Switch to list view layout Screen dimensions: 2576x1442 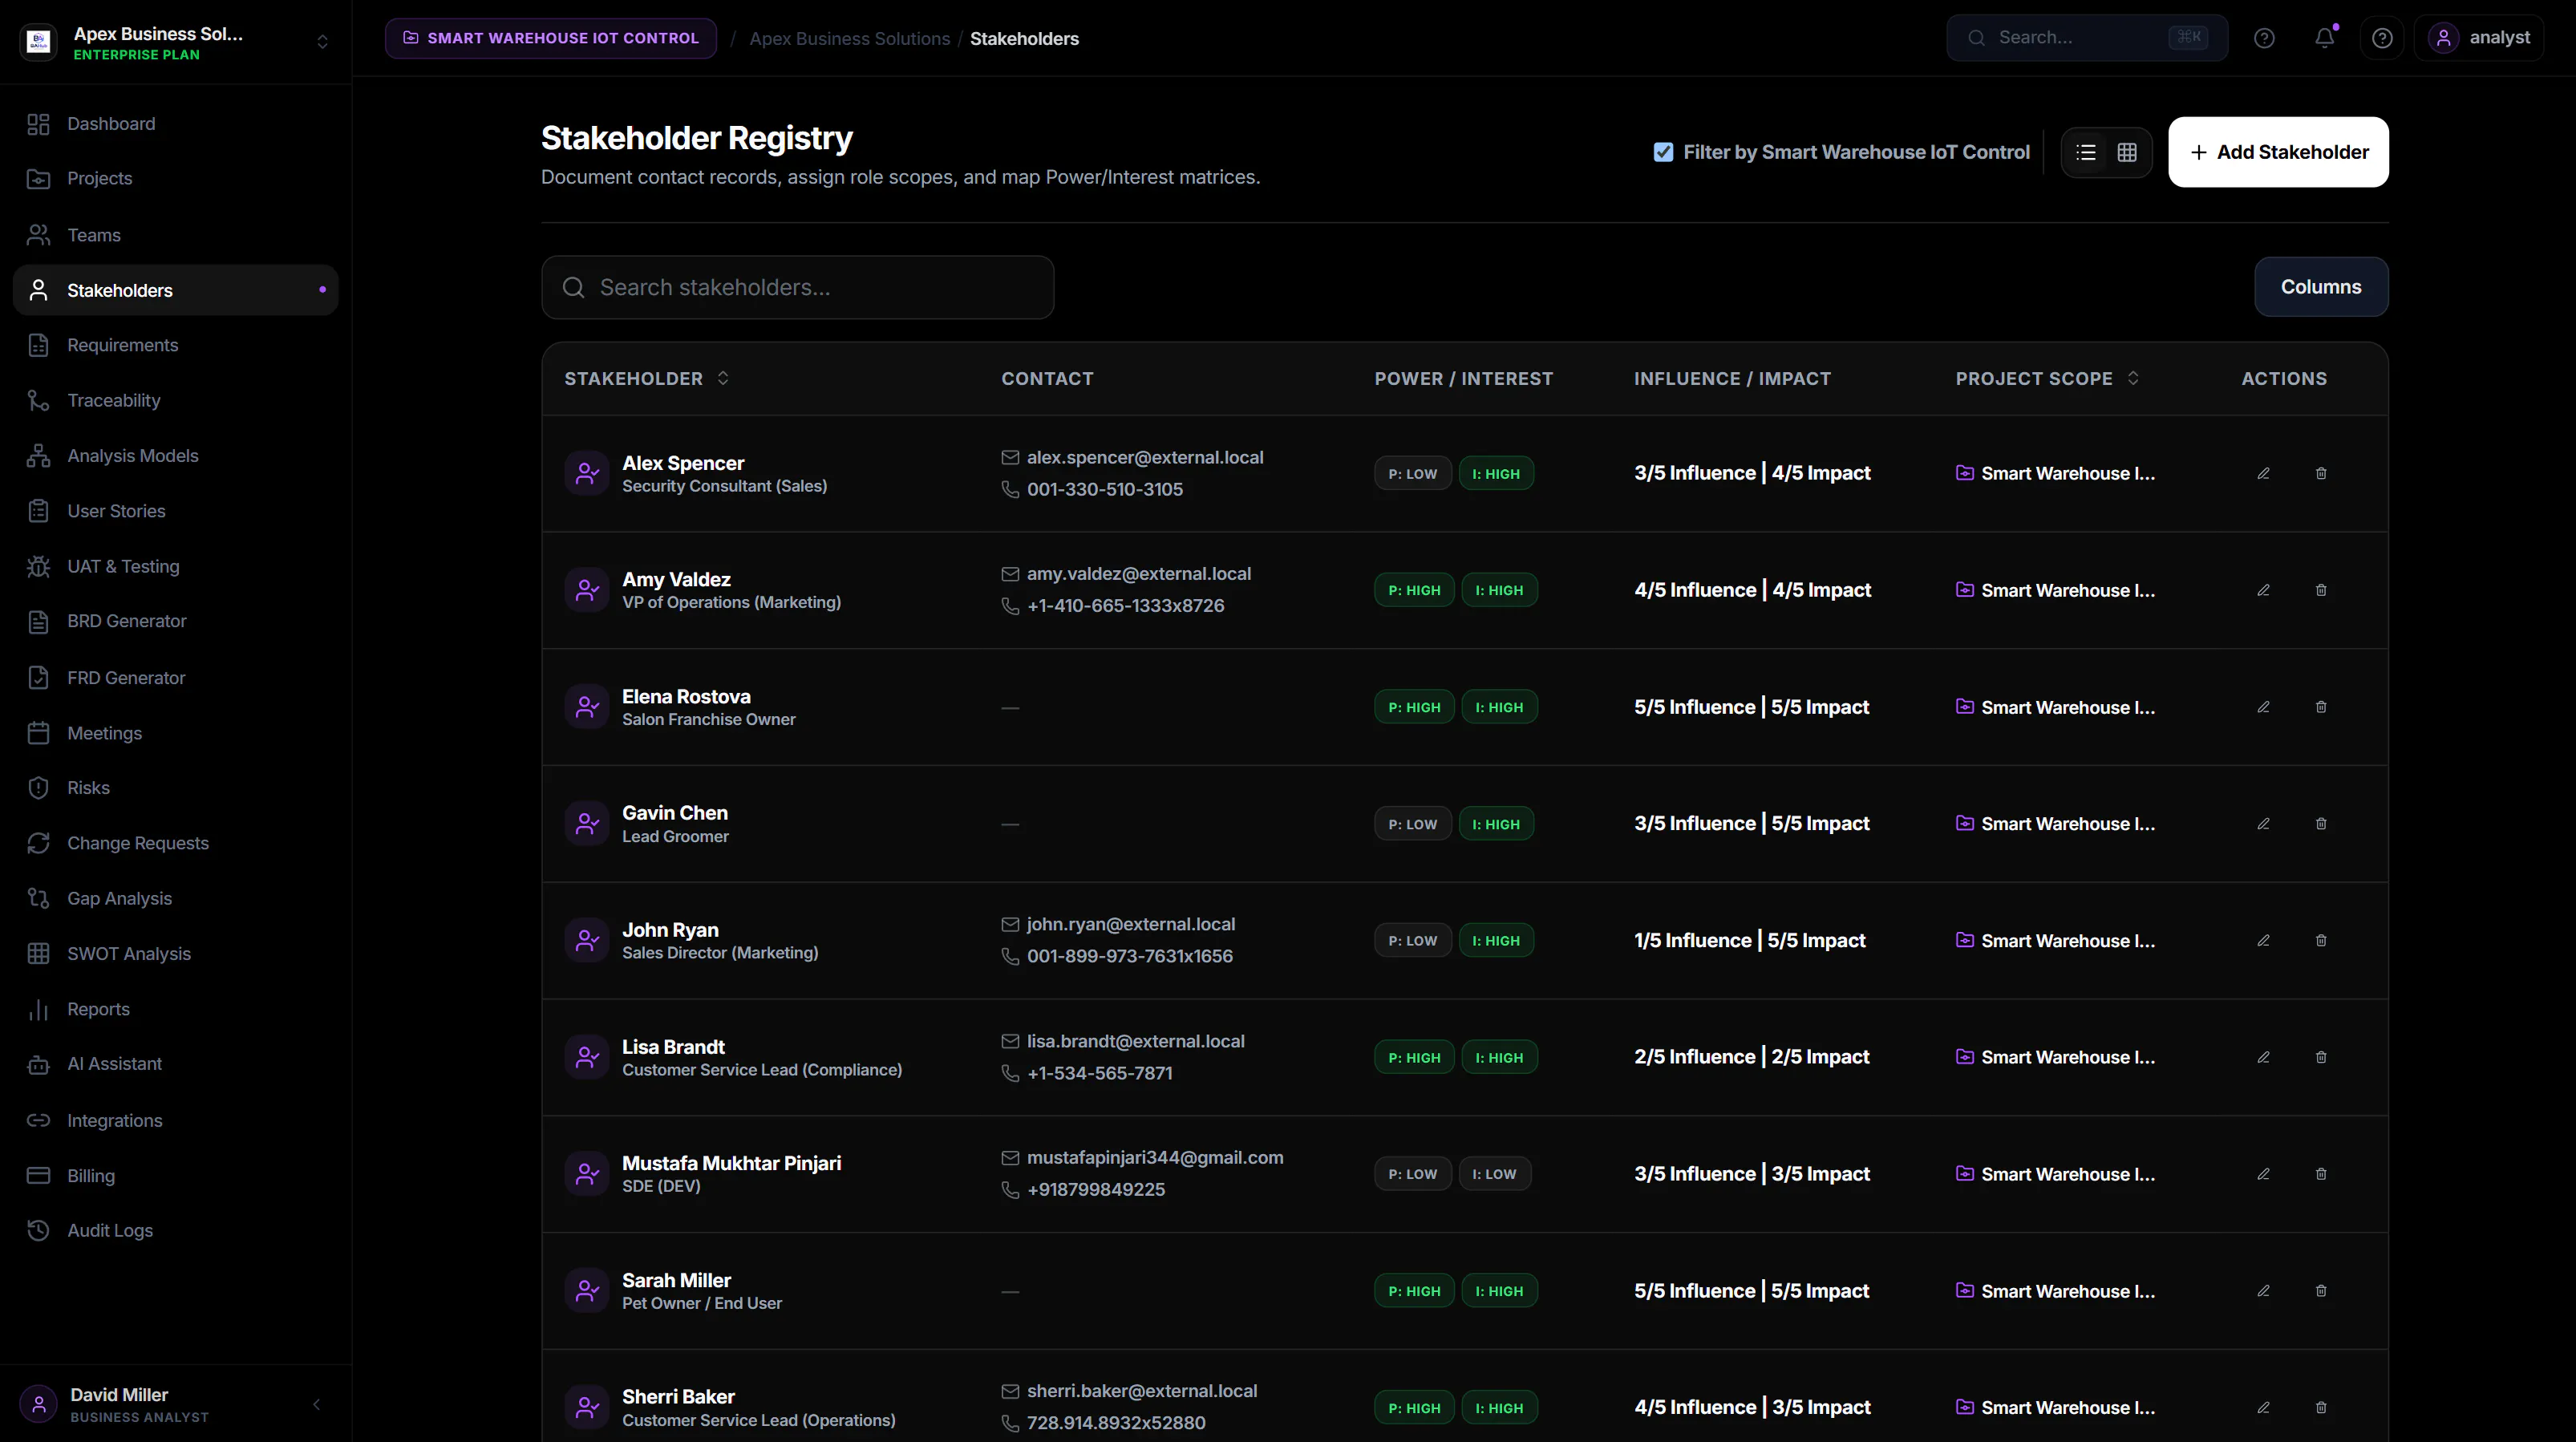[2086, 152]
